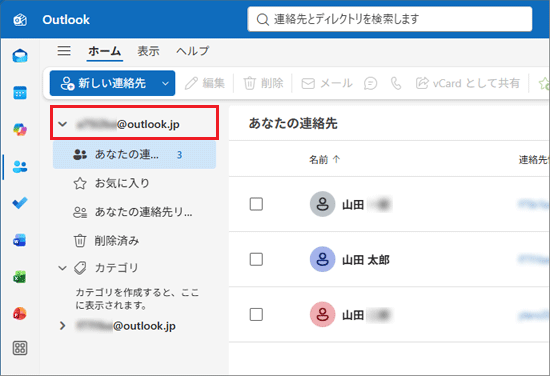Click the chat bubble toolbar icon

click(x=370, y=83)
